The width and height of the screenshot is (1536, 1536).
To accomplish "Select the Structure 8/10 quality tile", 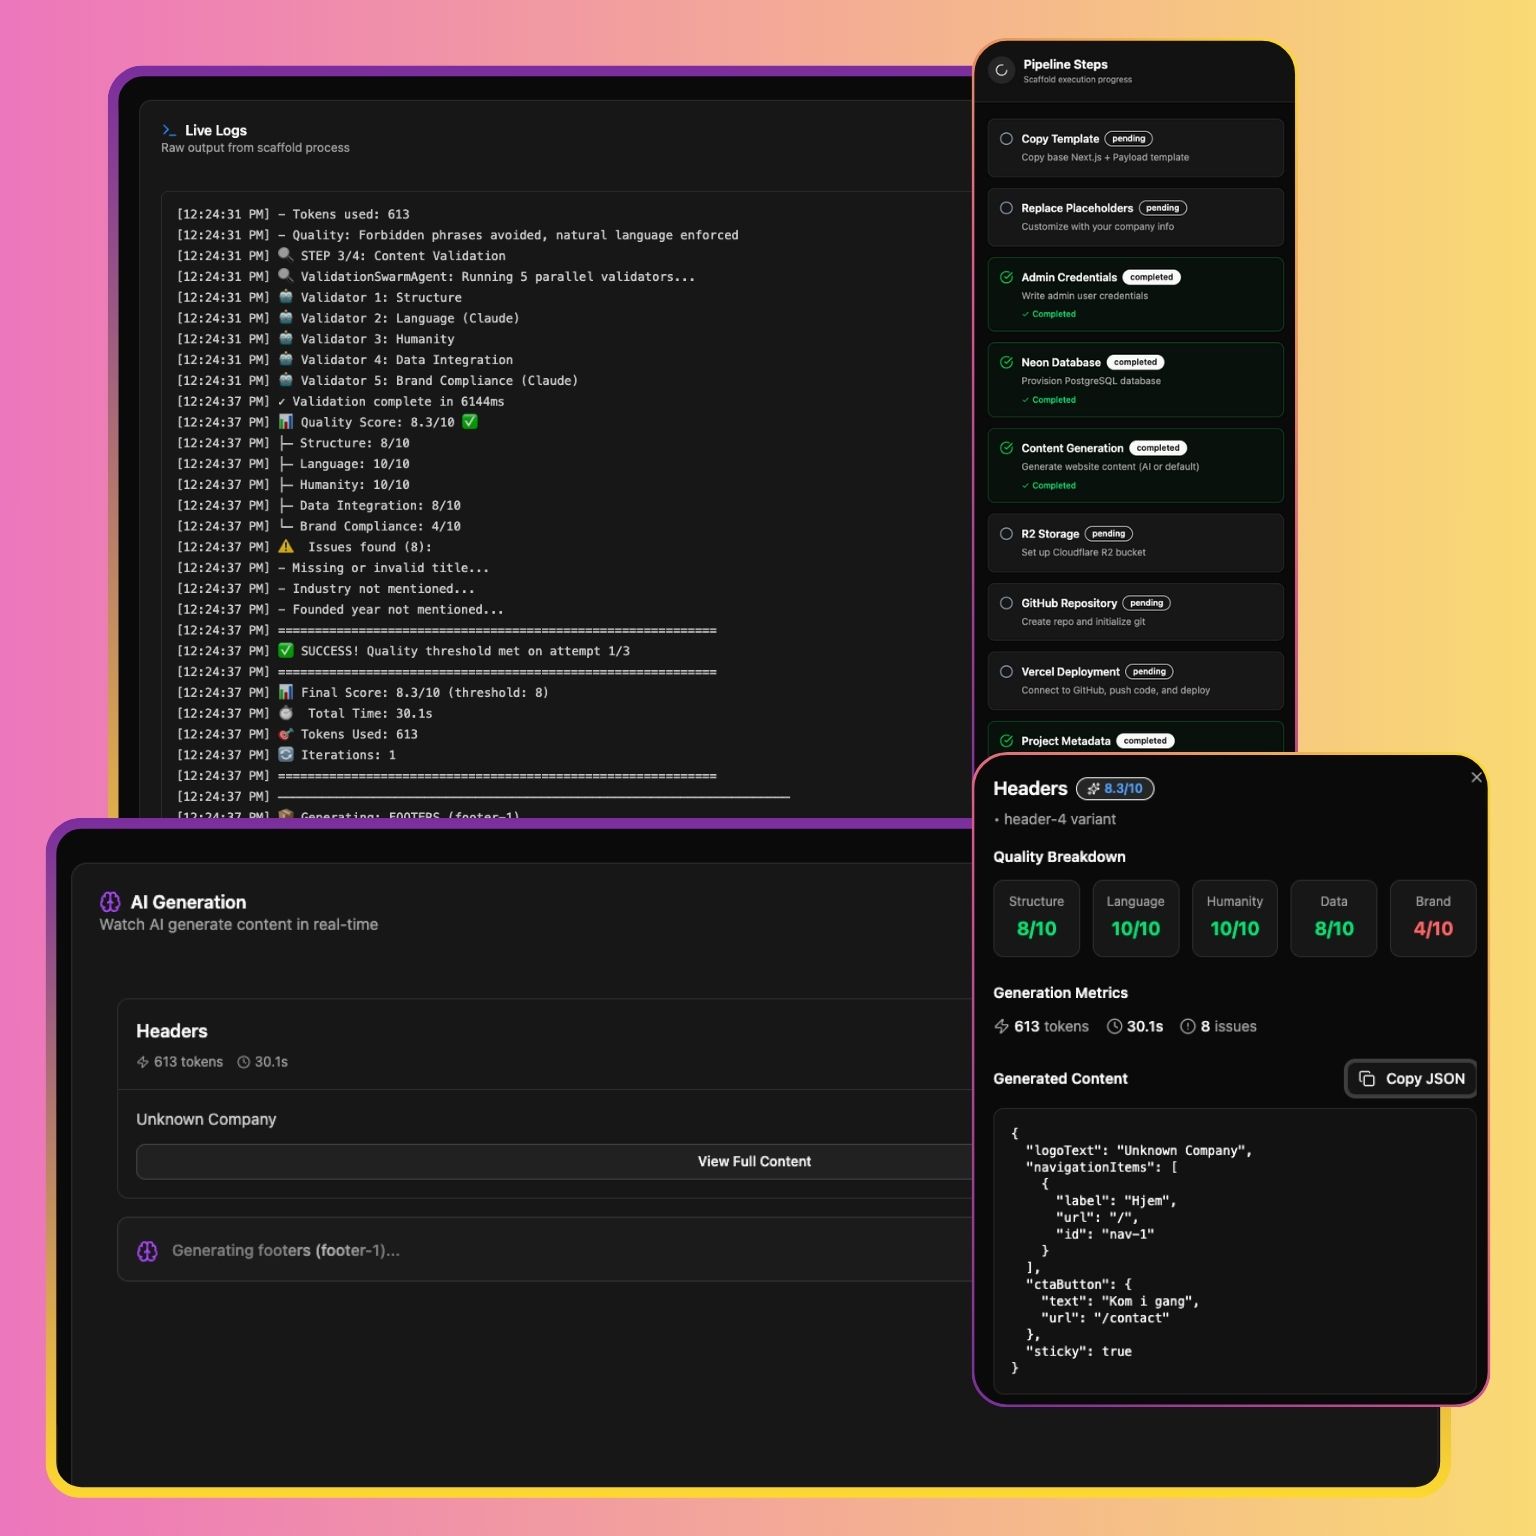I will [x=1036, y=918].
